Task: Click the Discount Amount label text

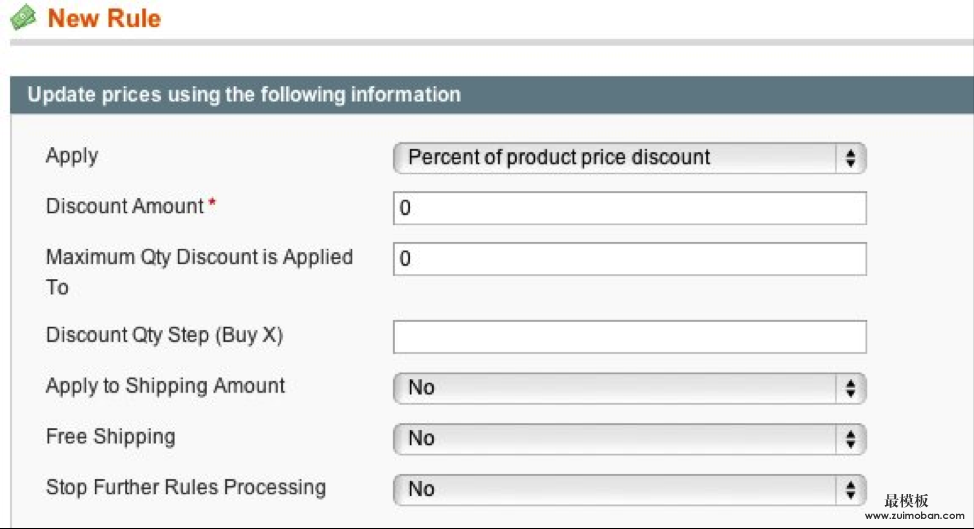Action: pos(125,207)
